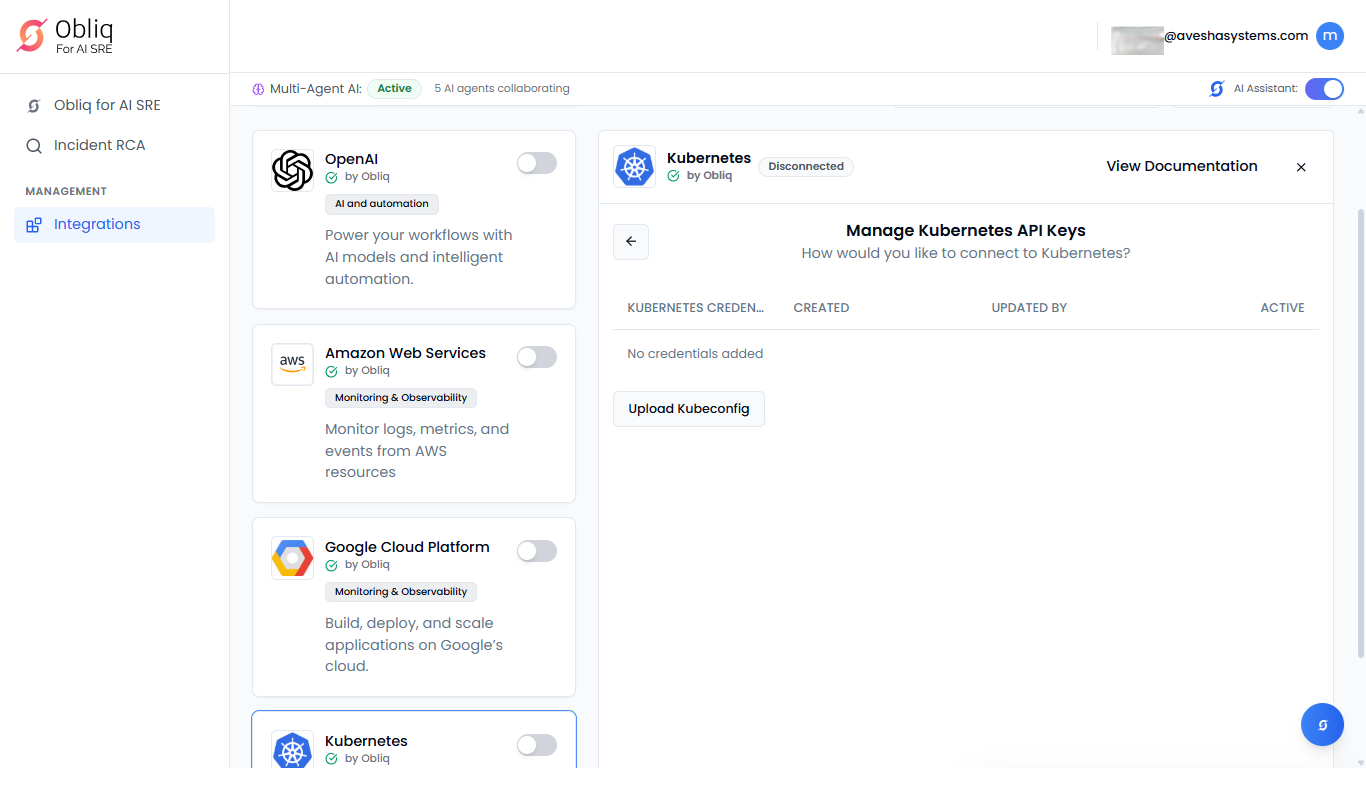Turn on Google Cloud Platform integration toggle
The image size is (1366, 787).
pyautogui.click(x=536, y=551)
